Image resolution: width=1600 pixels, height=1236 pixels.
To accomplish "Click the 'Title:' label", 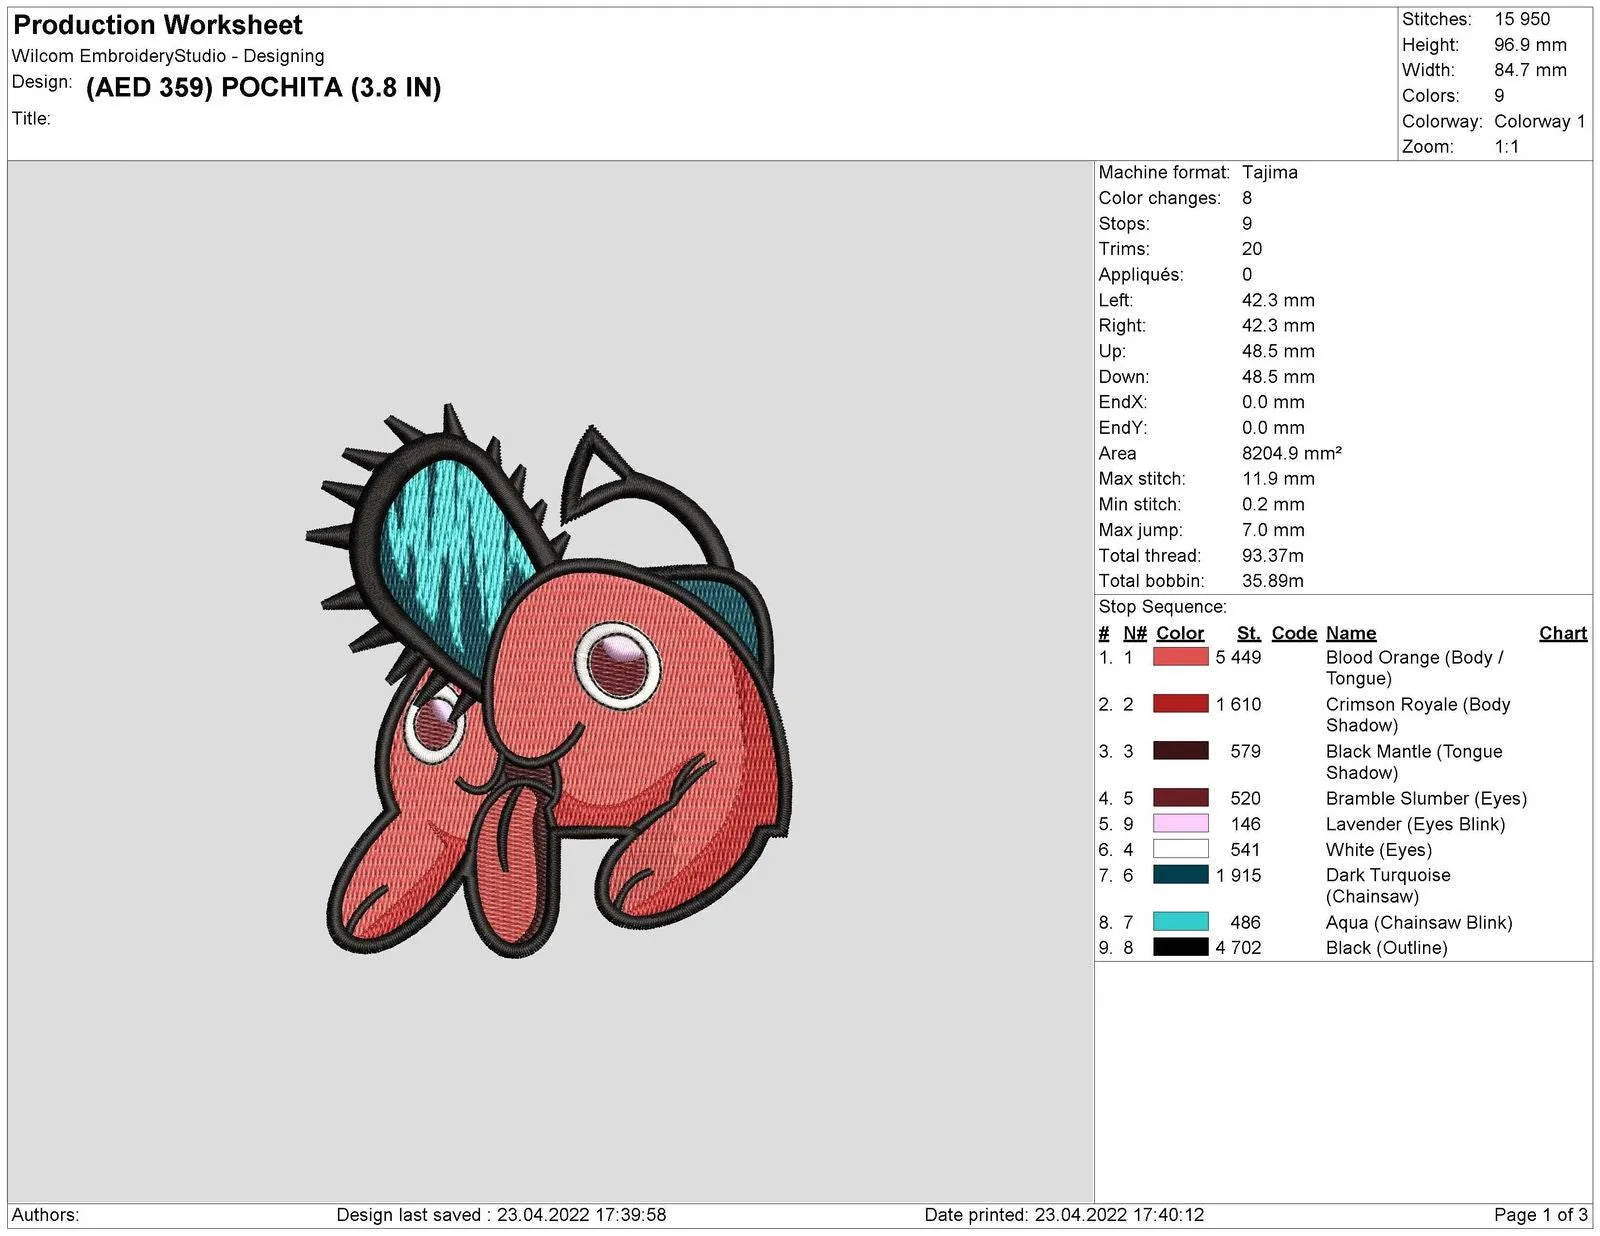I will click(31, 119).
